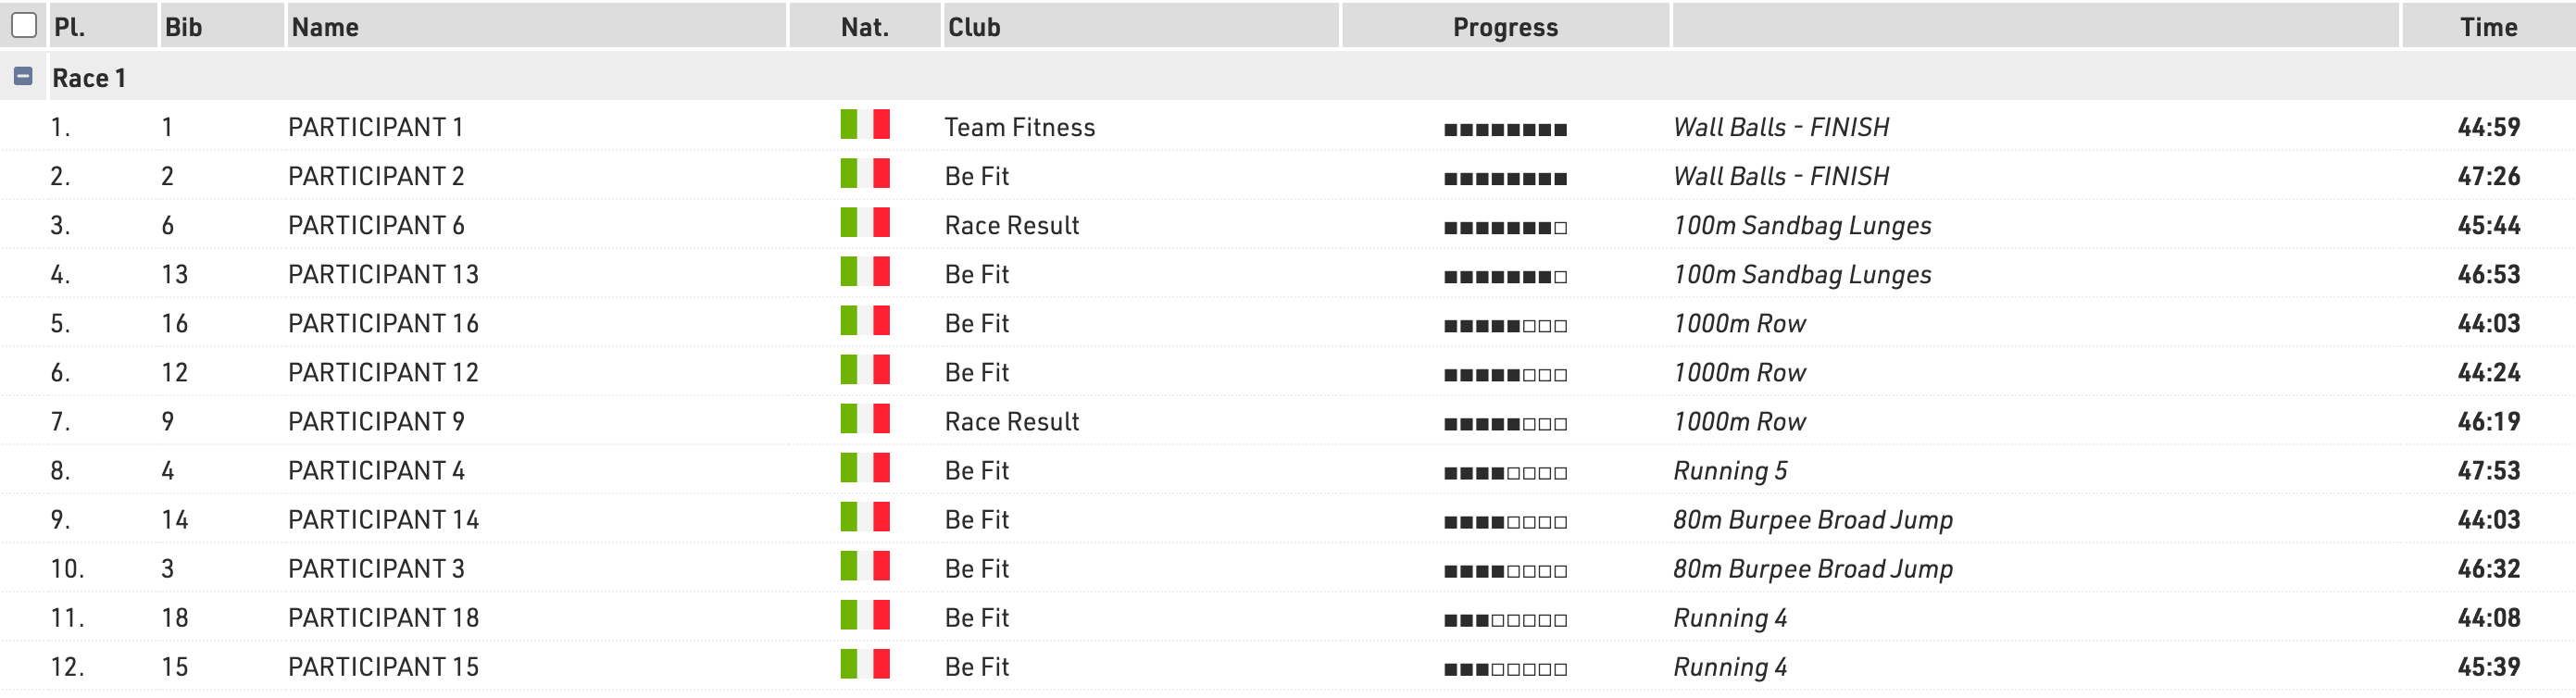Click the flag icon for PARTICIPANT 6
Image resolution: width=2576 pixels, height=698 pixels.
864,223
